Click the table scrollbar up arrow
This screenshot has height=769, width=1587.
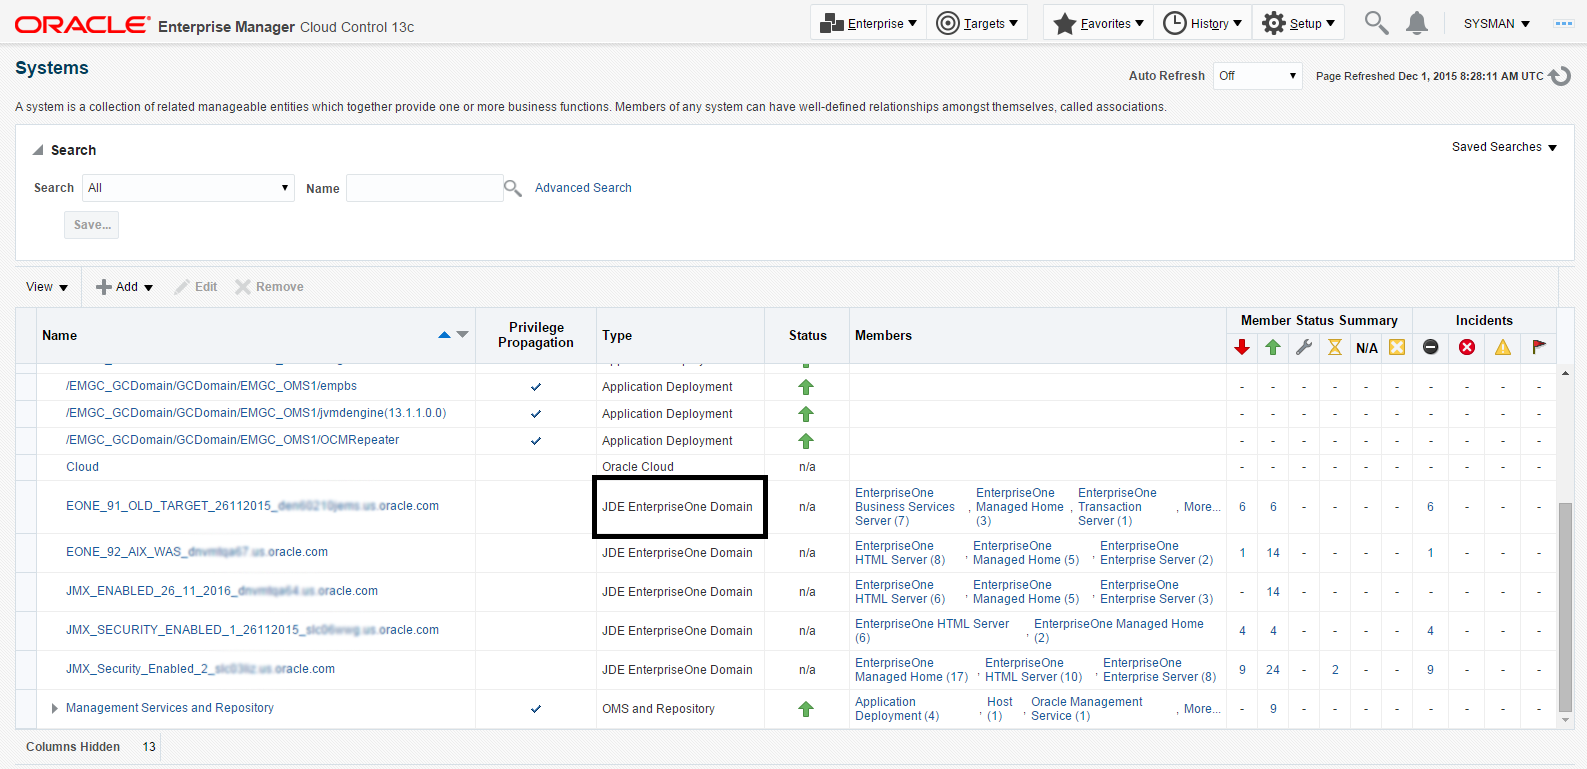point(1566,373)
